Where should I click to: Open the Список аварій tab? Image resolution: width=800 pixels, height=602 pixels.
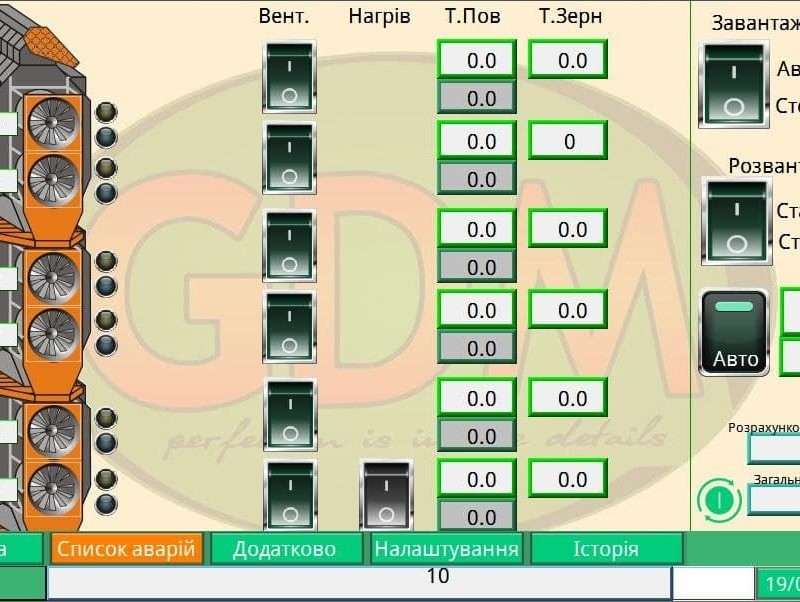(x=126, y=548)
